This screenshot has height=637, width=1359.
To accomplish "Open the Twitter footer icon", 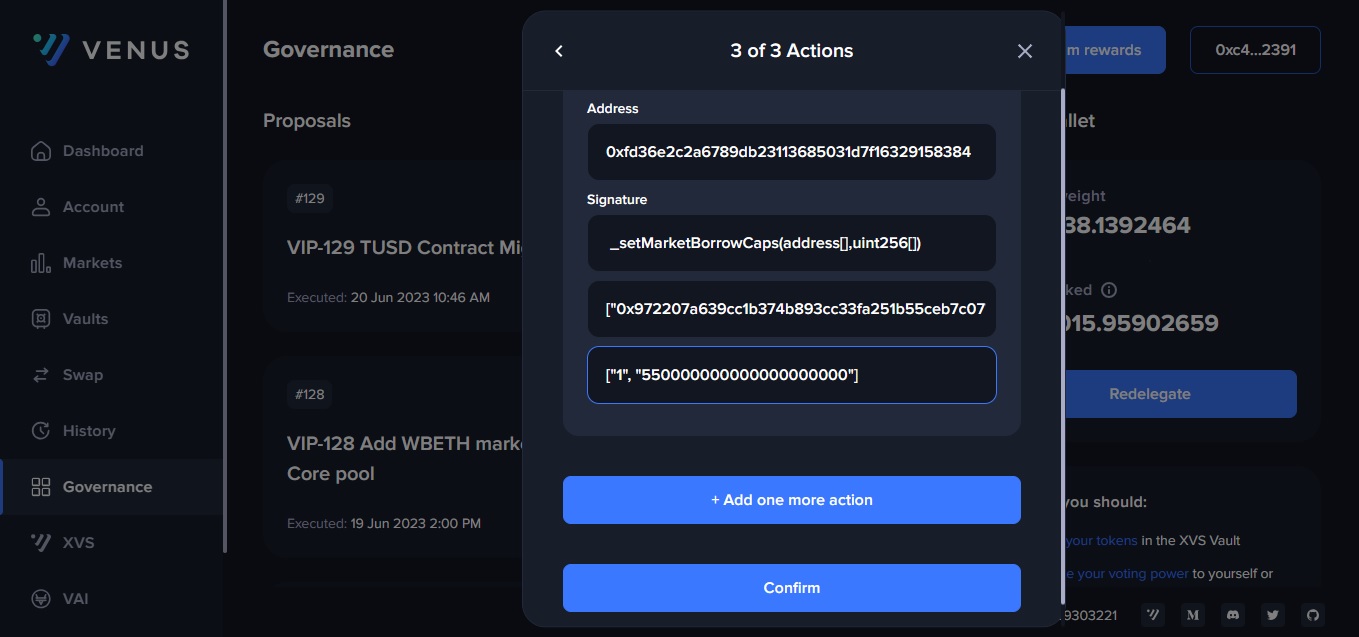I will [x=1272, y=615].
